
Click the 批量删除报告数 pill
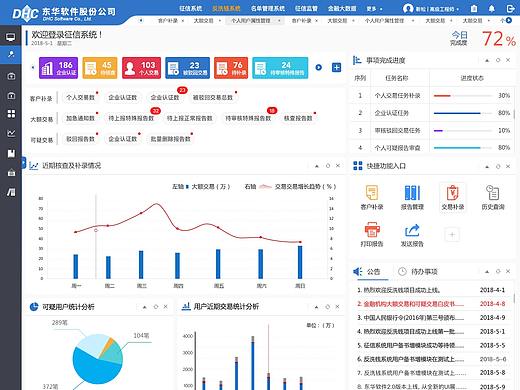[x=170, y=139]
